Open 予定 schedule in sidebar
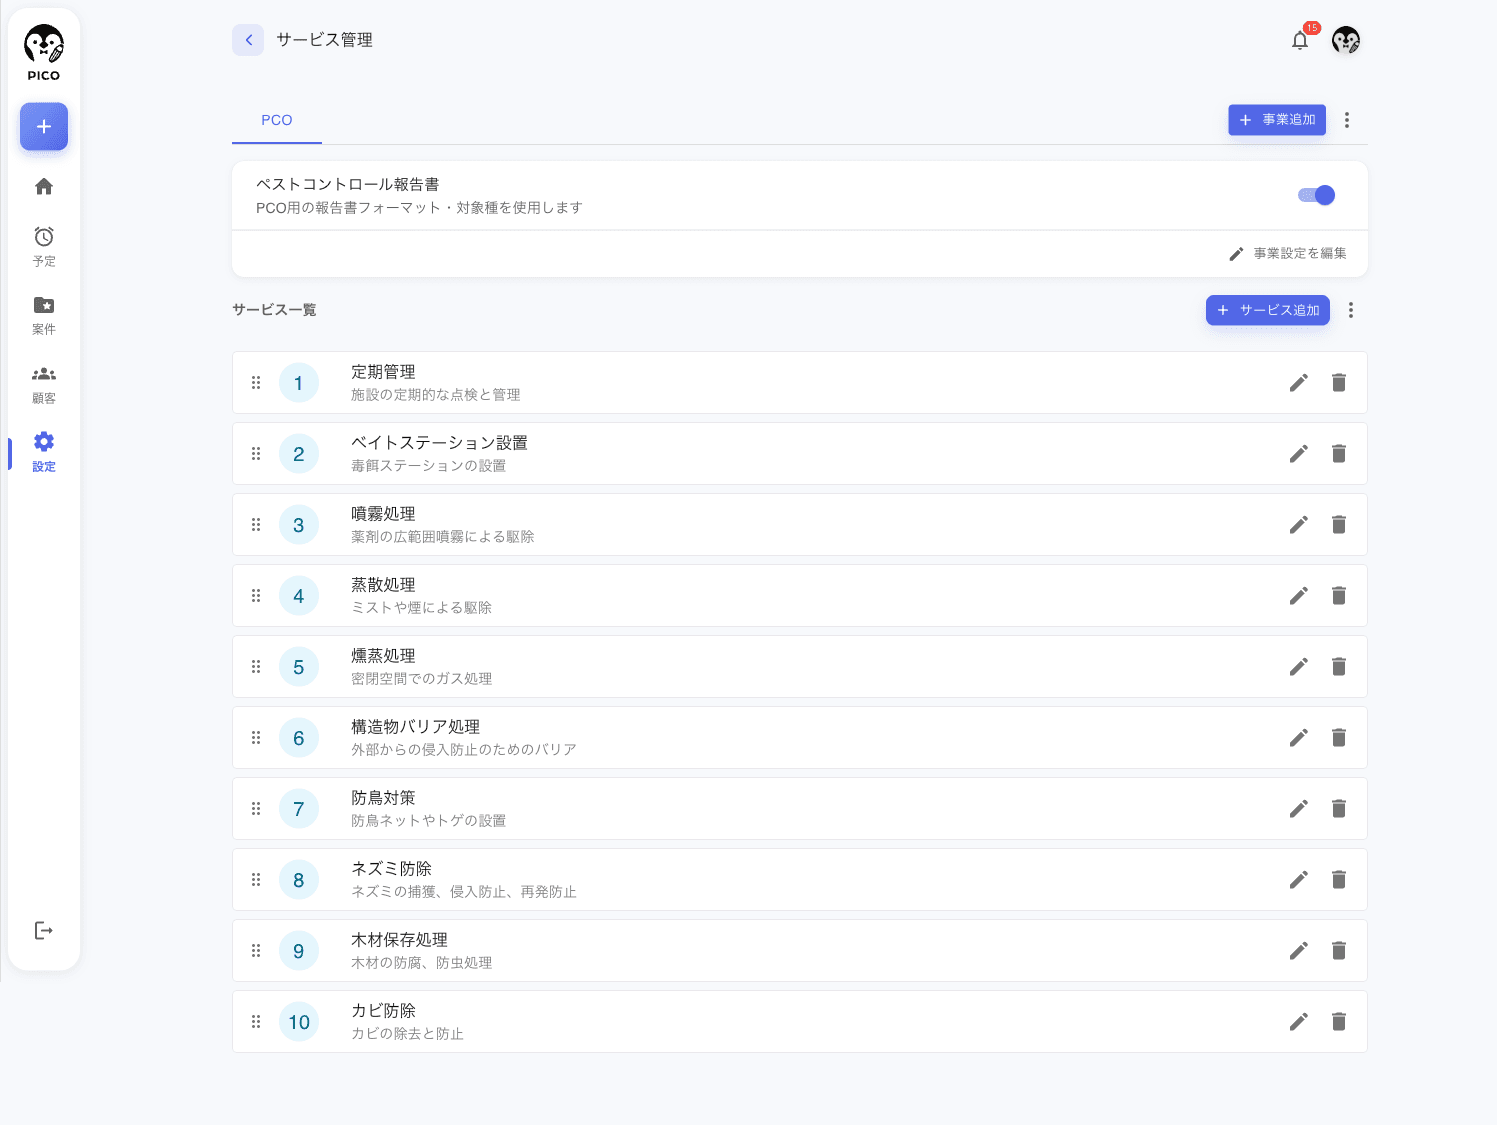This screenshot has height=1125, width=1497. (x=44, y=246)
